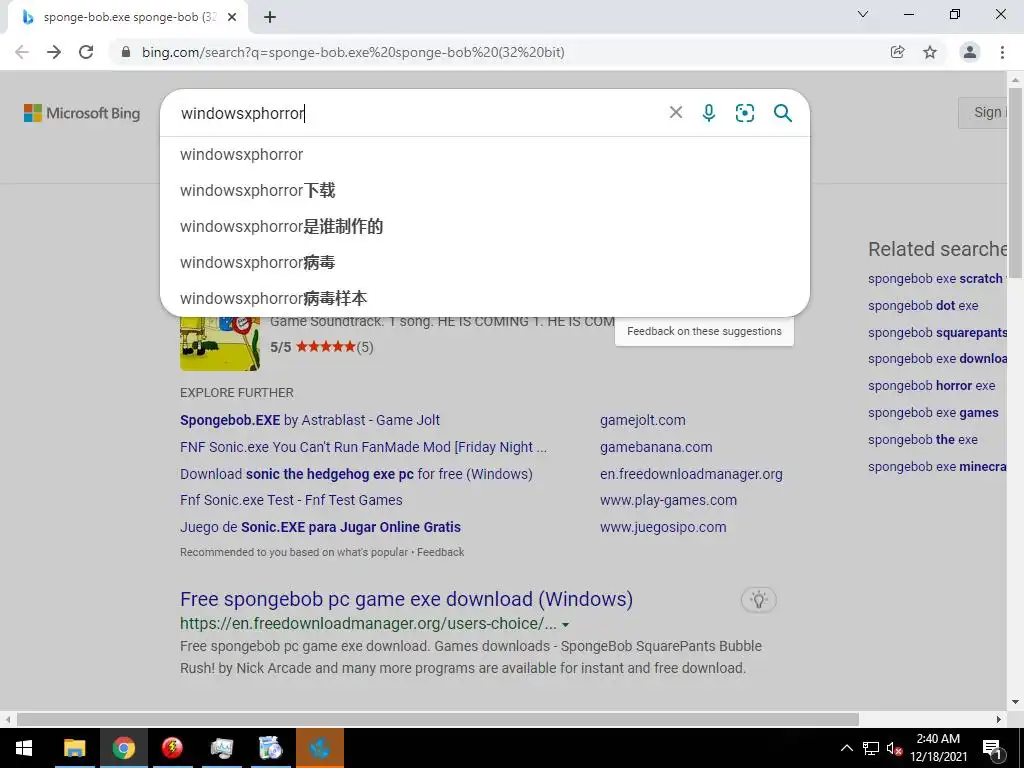
Task: Open a new Chrome tab
Action: (x=270, y=17)
